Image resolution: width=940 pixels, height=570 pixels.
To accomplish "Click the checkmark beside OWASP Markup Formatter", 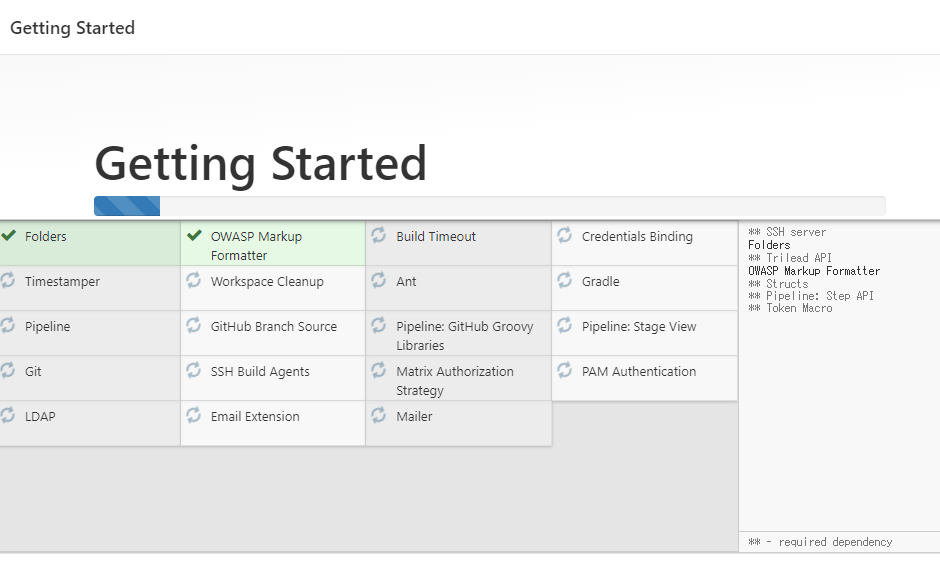I will [x=194, y=235].
